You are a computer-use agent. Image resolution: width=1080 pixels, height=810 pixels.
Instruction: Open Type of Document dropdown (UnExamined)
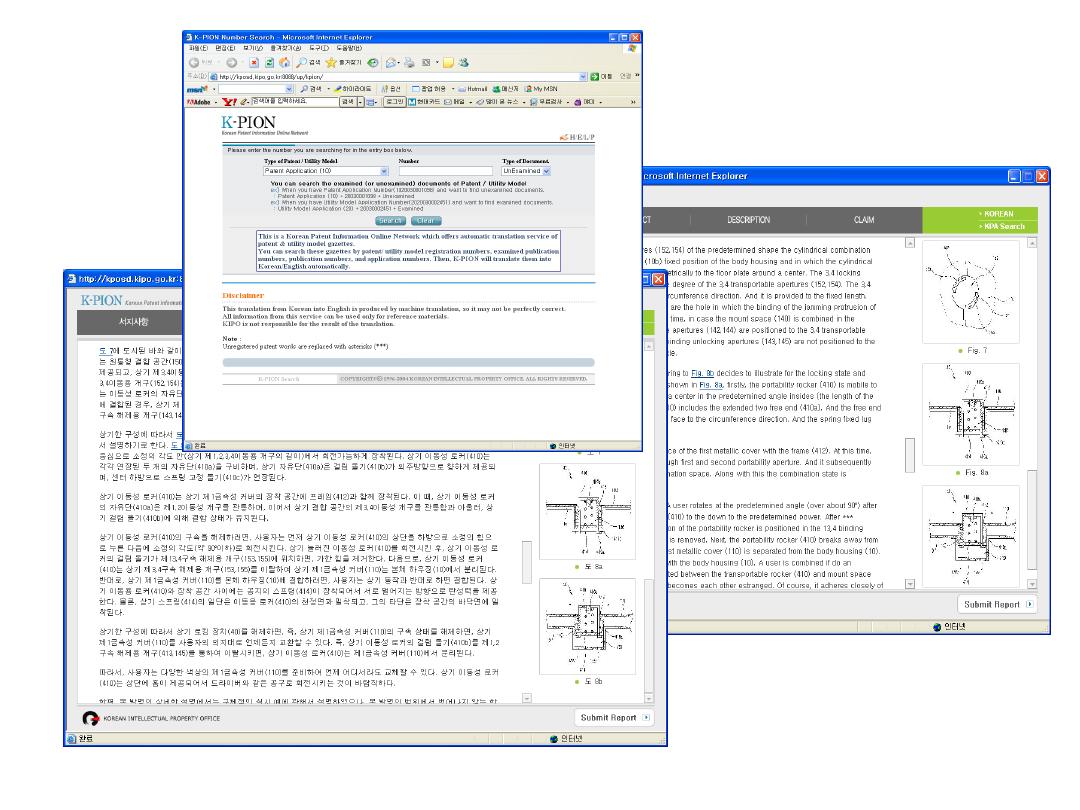(546, 171)
